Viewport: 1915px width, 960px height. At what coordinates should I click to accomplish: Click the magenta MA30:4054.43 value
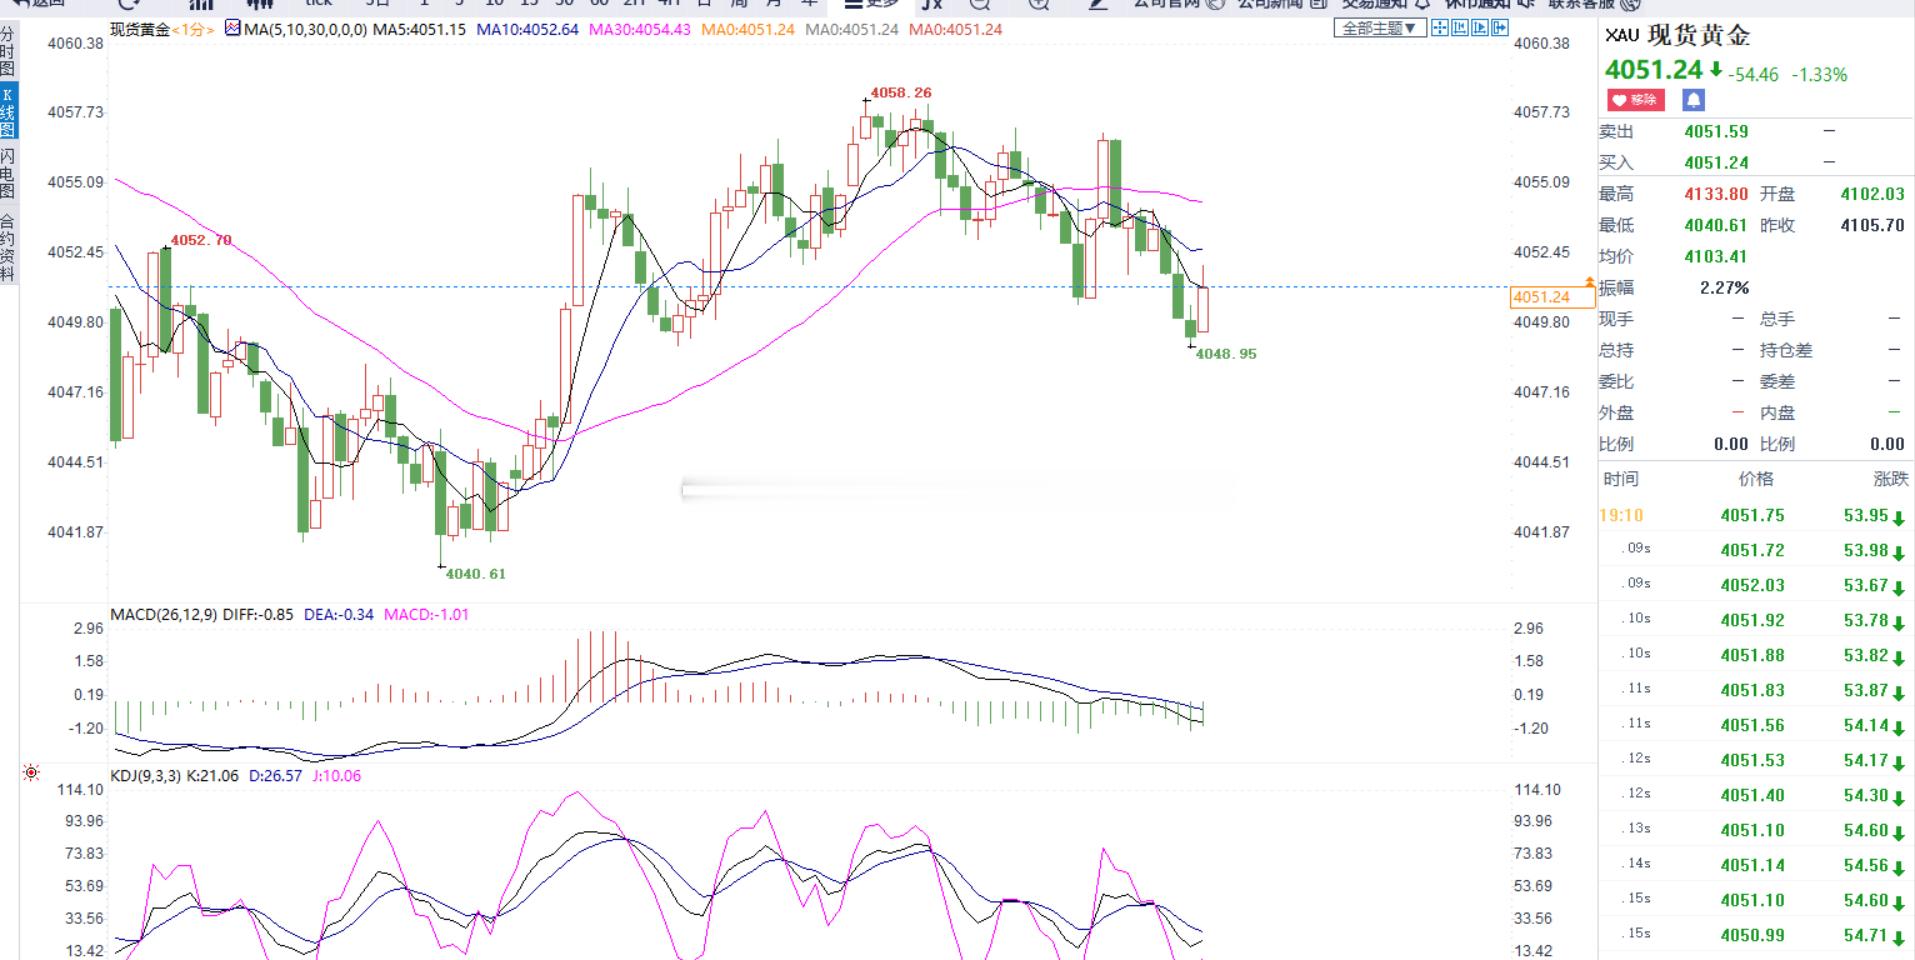(x=639, y=29)
